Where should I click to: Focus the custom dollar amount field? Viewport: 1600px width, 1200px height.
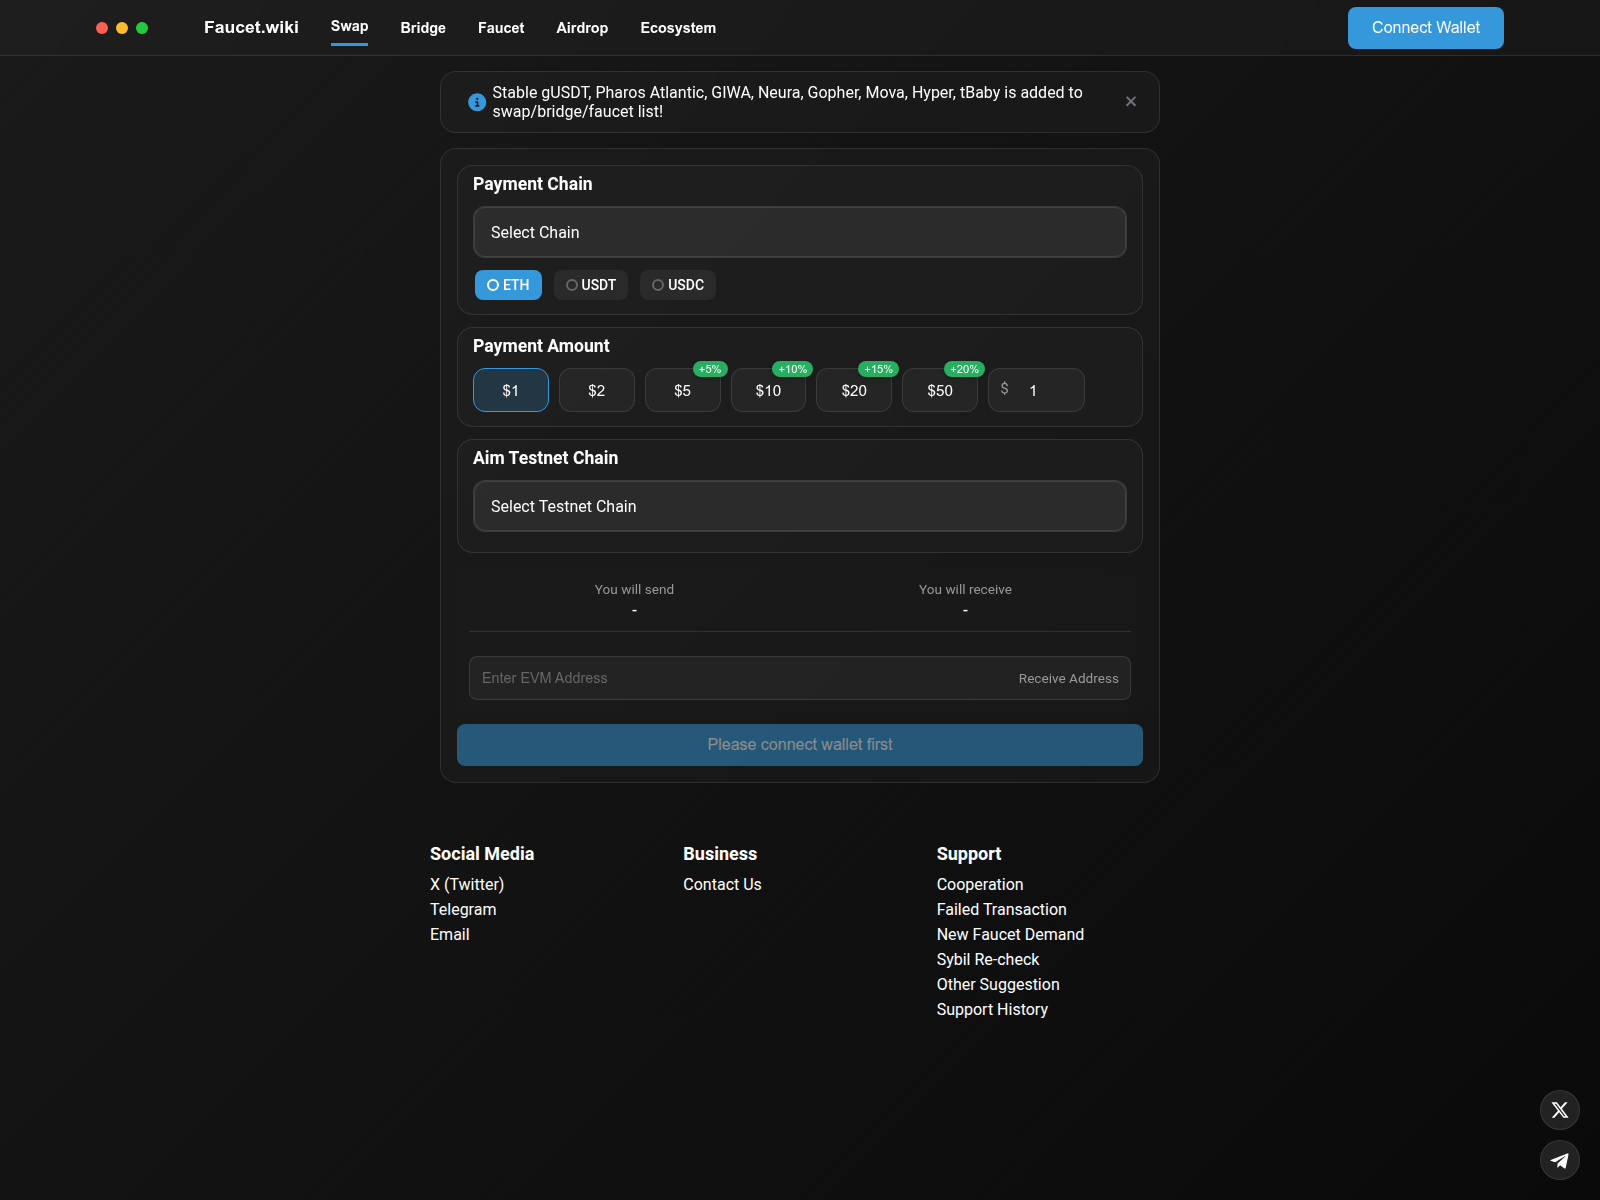pos(1036,390)
